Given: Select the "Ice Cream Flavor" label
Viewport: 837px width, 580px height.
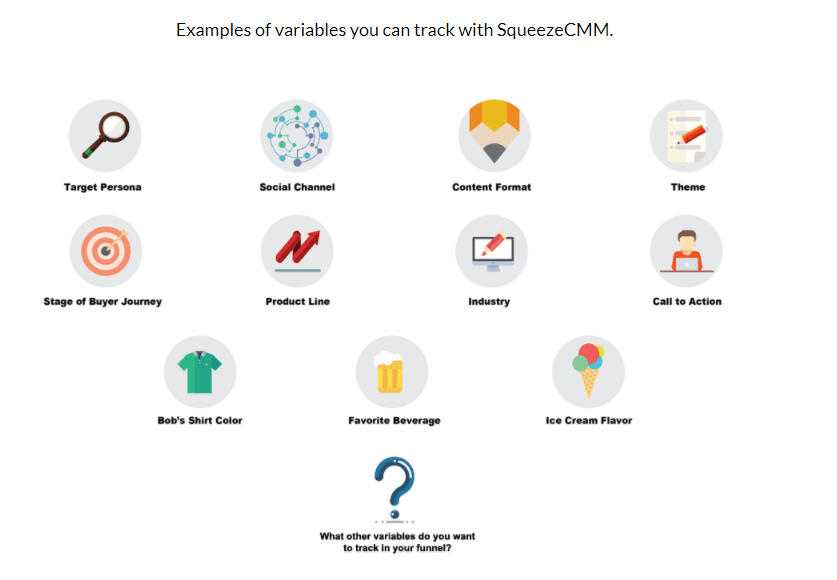Looking at the screenshot, I should pyautogui.click(x=589, y=420).
